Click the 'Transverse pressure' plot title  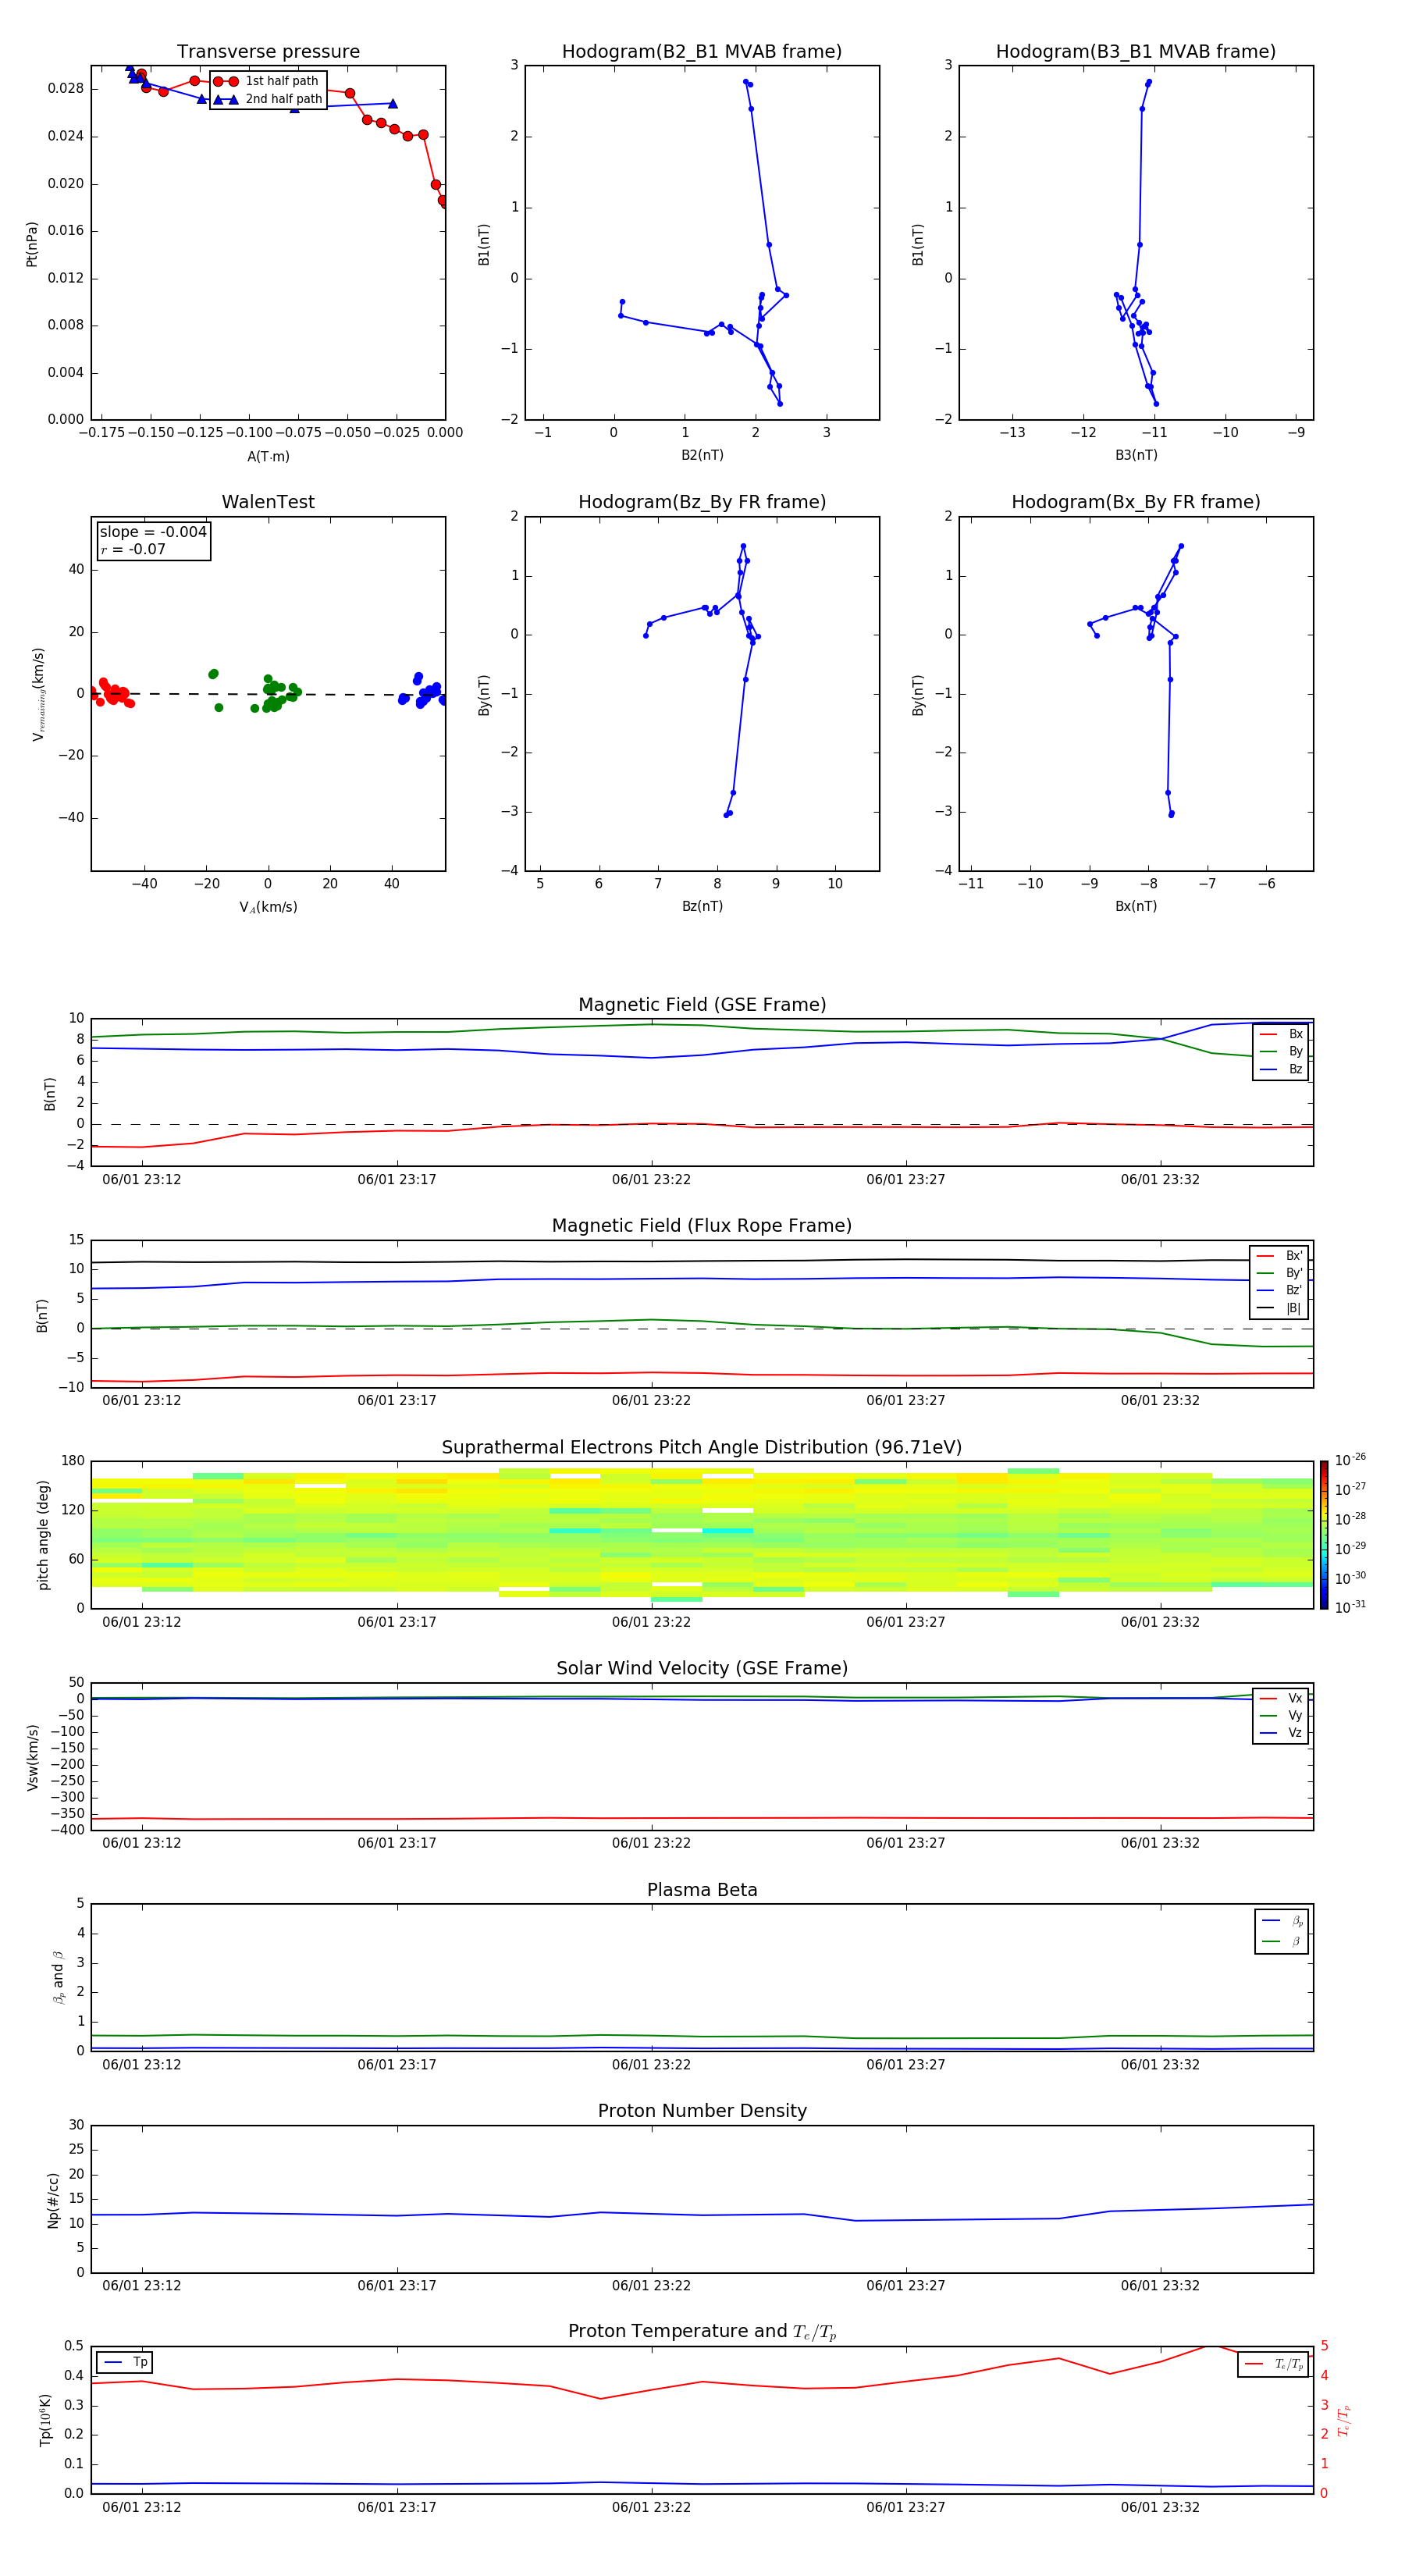pos(268,52)
